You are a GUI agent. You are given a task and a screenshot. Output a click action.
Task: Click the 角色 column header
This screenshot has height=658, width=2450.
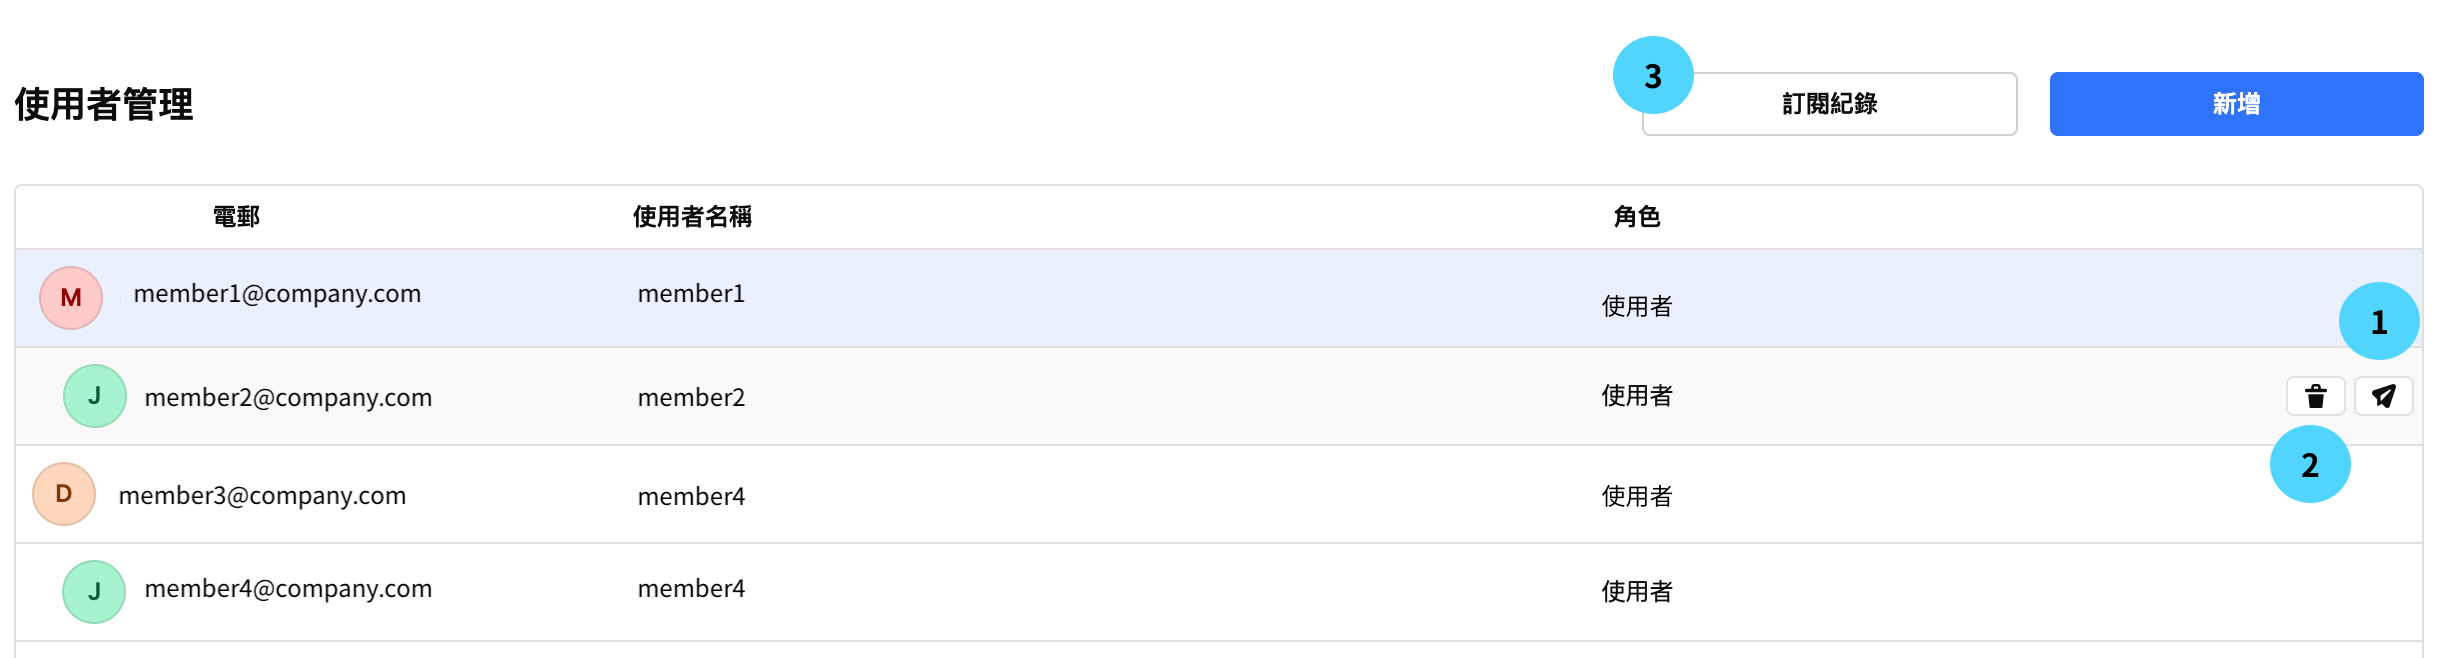1636,217
